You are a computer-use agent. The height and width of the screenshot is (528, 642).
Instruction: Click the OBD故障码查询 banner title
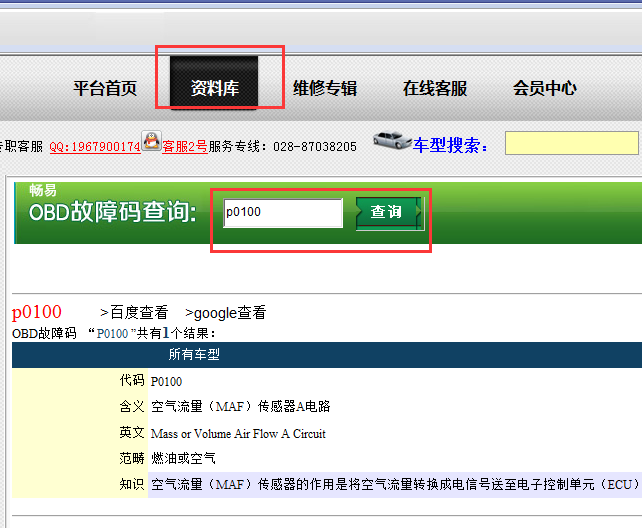[113, 212]
